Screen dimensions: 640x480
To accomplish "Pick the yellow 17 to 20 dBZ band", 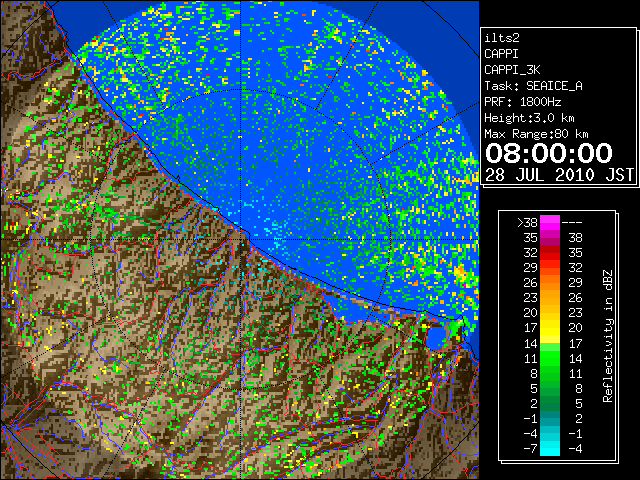I will pos(550,328).
